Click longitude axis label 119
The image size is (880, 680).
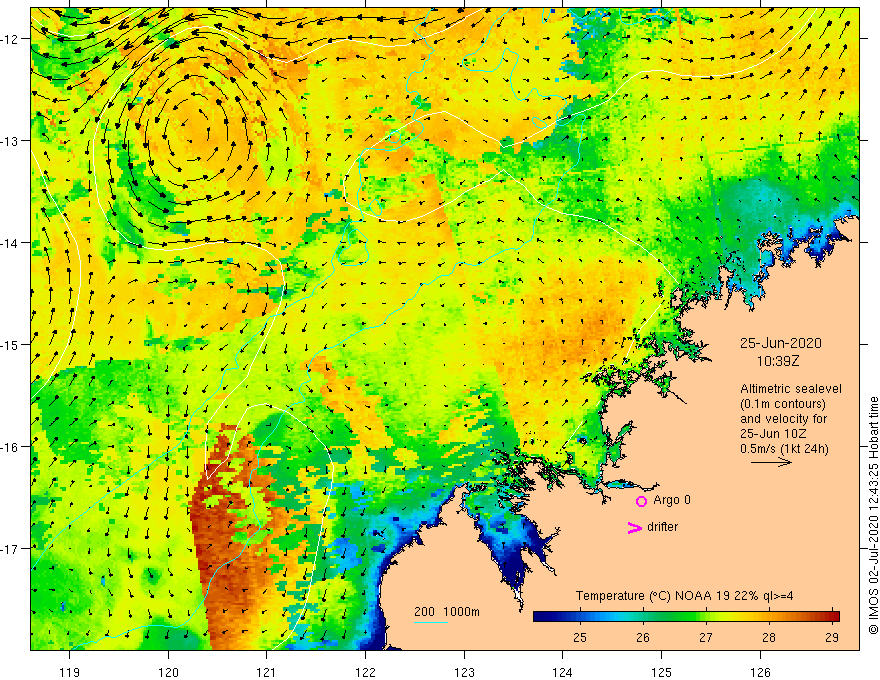(70, 672)
